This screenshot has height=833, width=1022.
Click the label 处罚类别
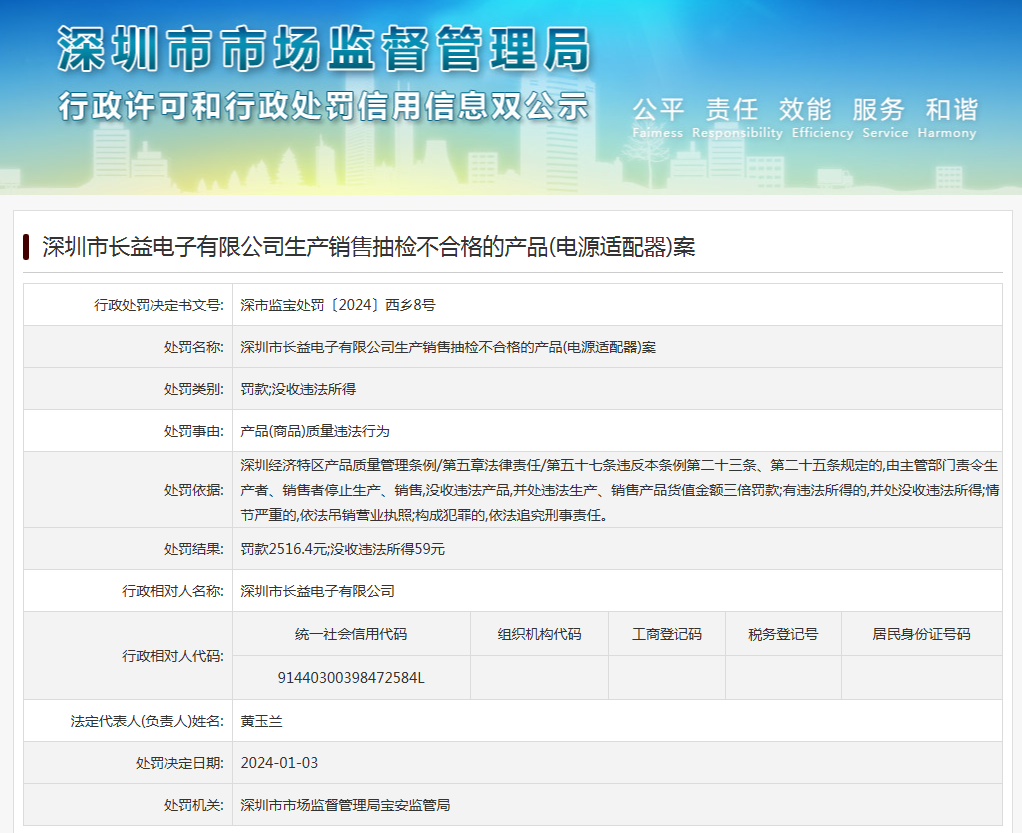(194, 389)
